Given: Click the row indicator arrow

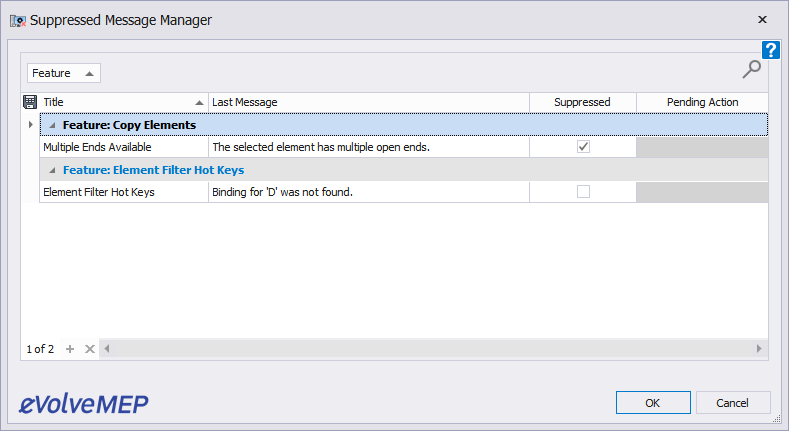Looking at the screenshot, I should (30, 125).
